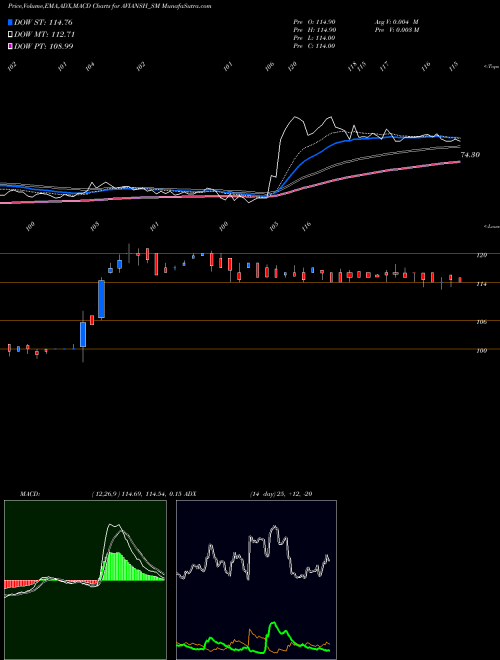Click the 'Avg V: 0.004 M' value
This screenshot has height=660, width=500.
pos(396,22)
